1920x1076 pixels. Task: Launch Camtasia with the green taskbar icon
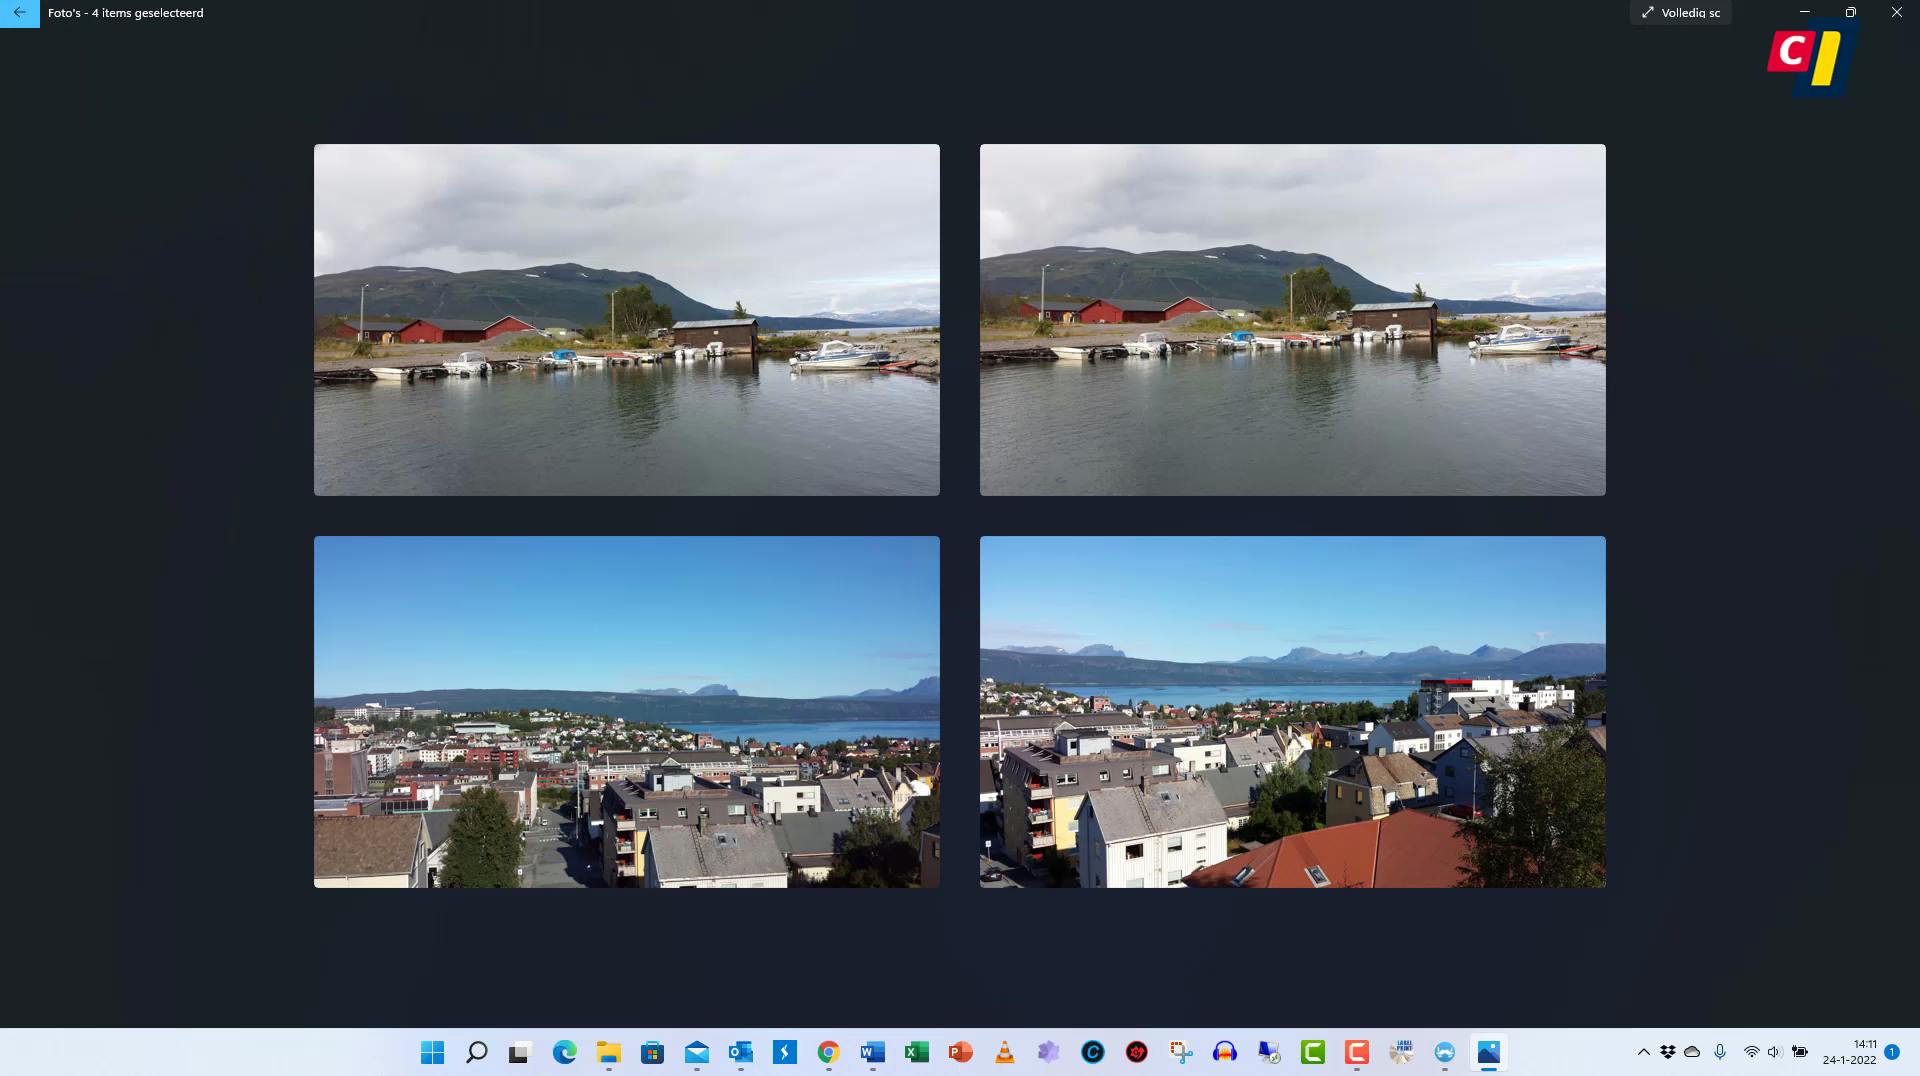(1311, 1052)
